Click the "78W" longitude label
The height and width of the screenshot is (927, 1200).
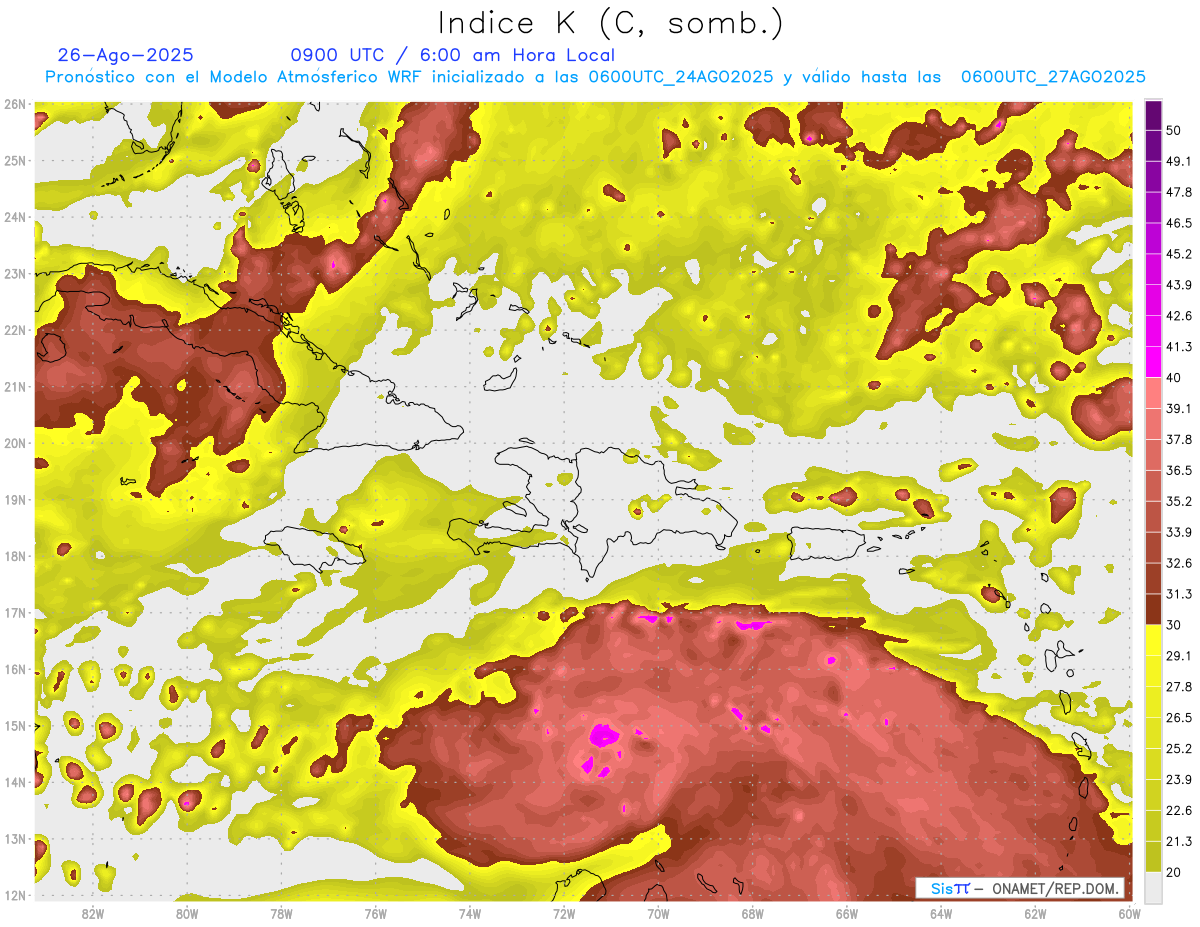point(281,913)
